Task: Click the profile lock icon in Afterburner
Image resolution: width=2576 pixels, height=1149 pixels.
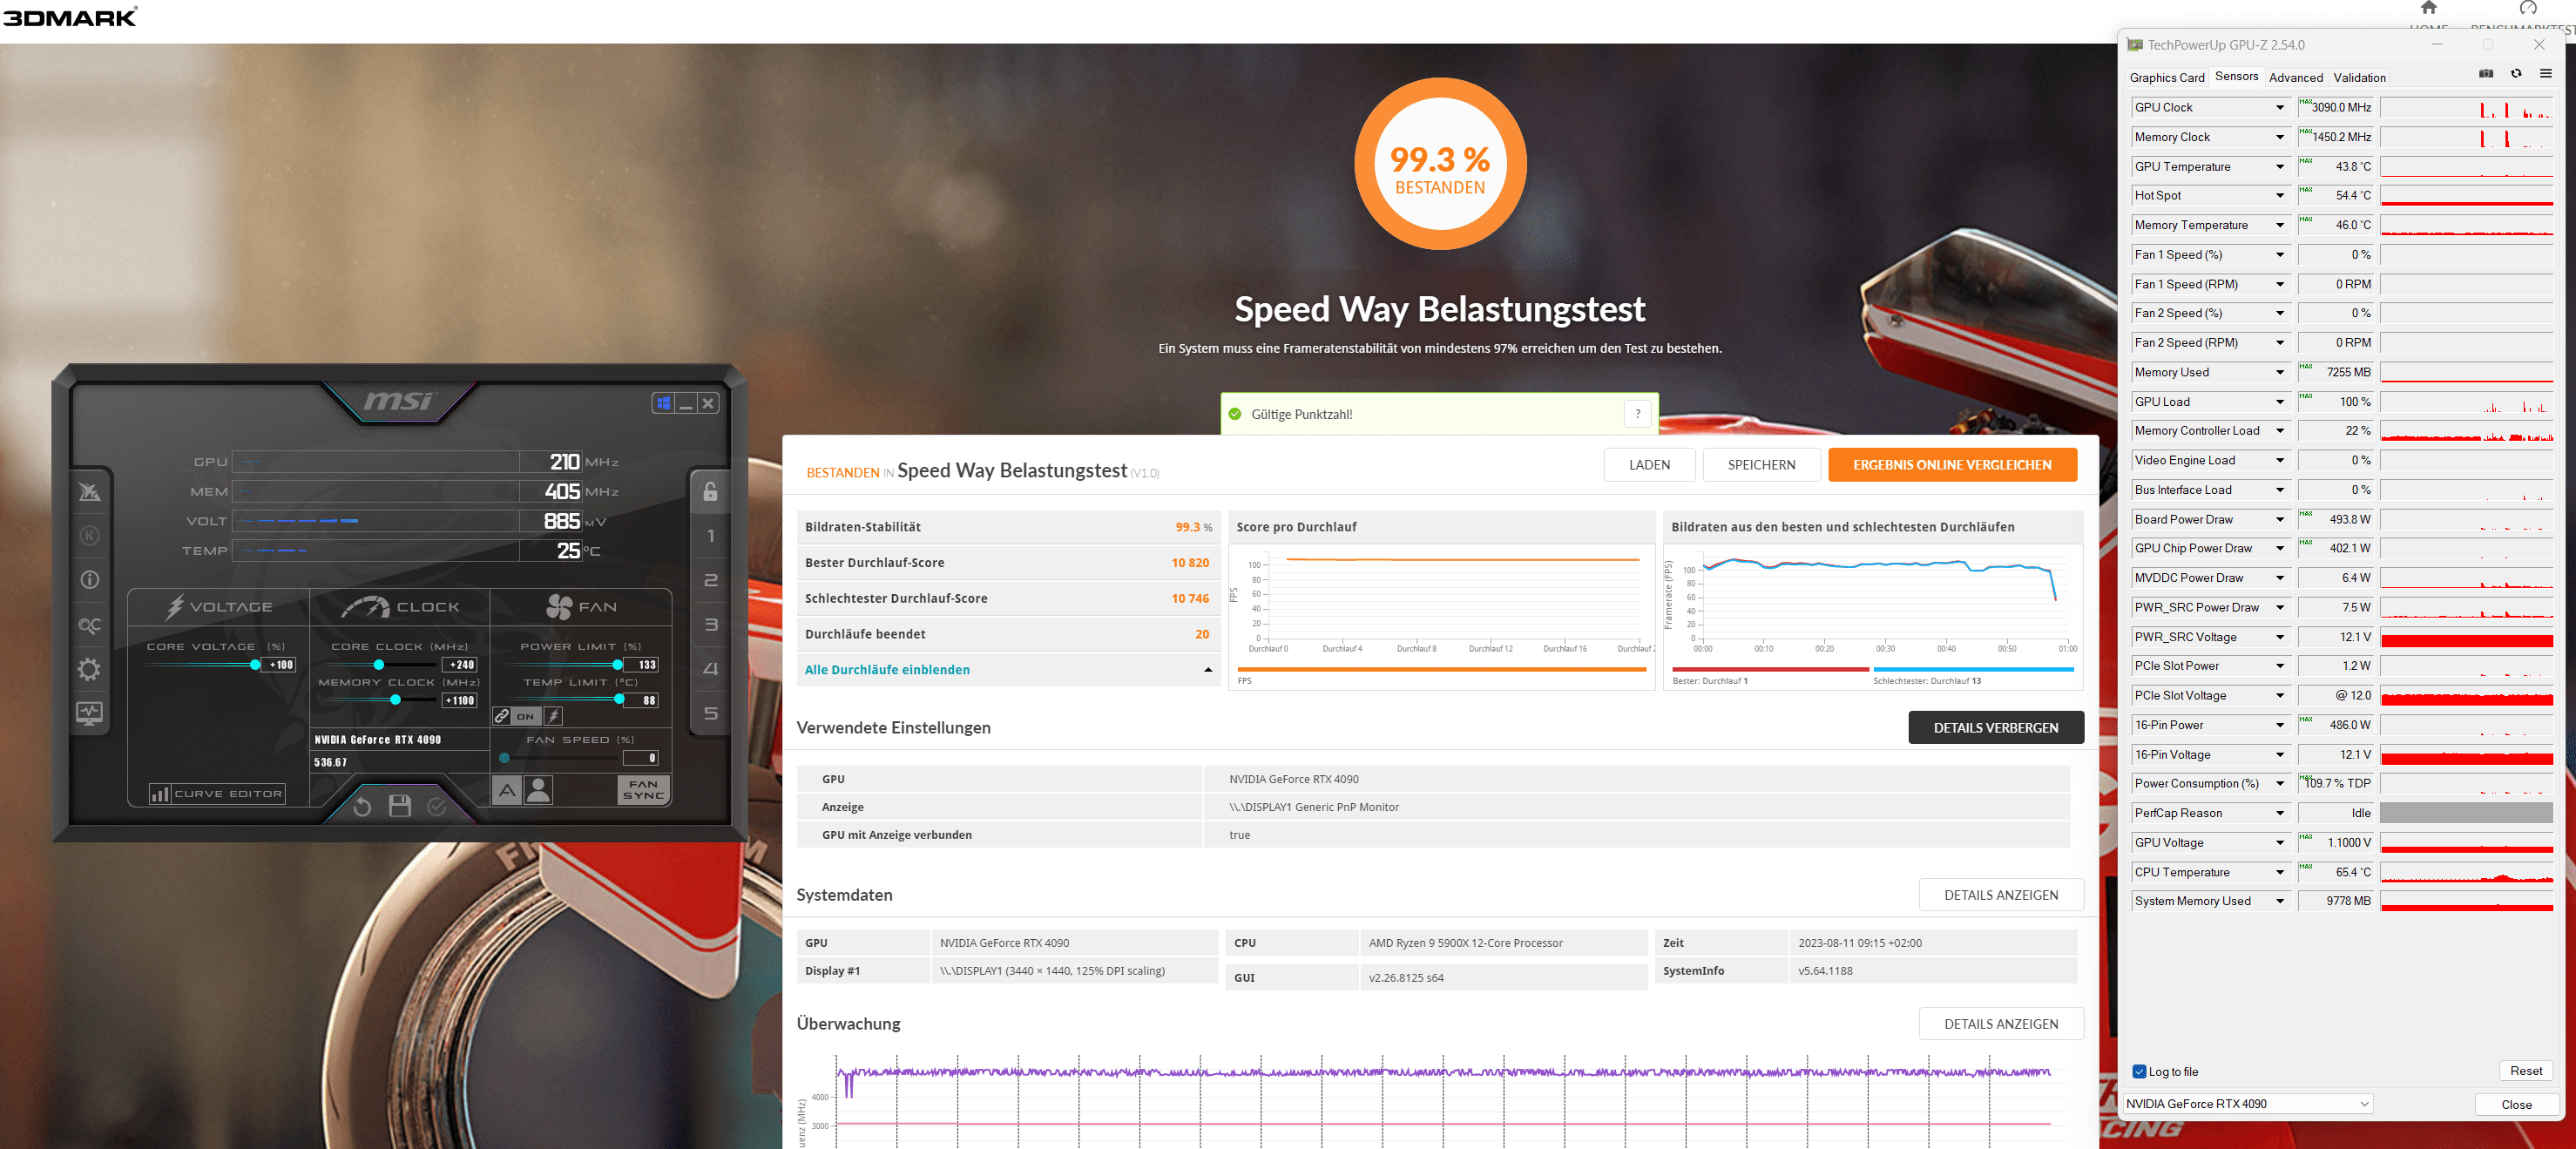Action: [x=710, y=491]
